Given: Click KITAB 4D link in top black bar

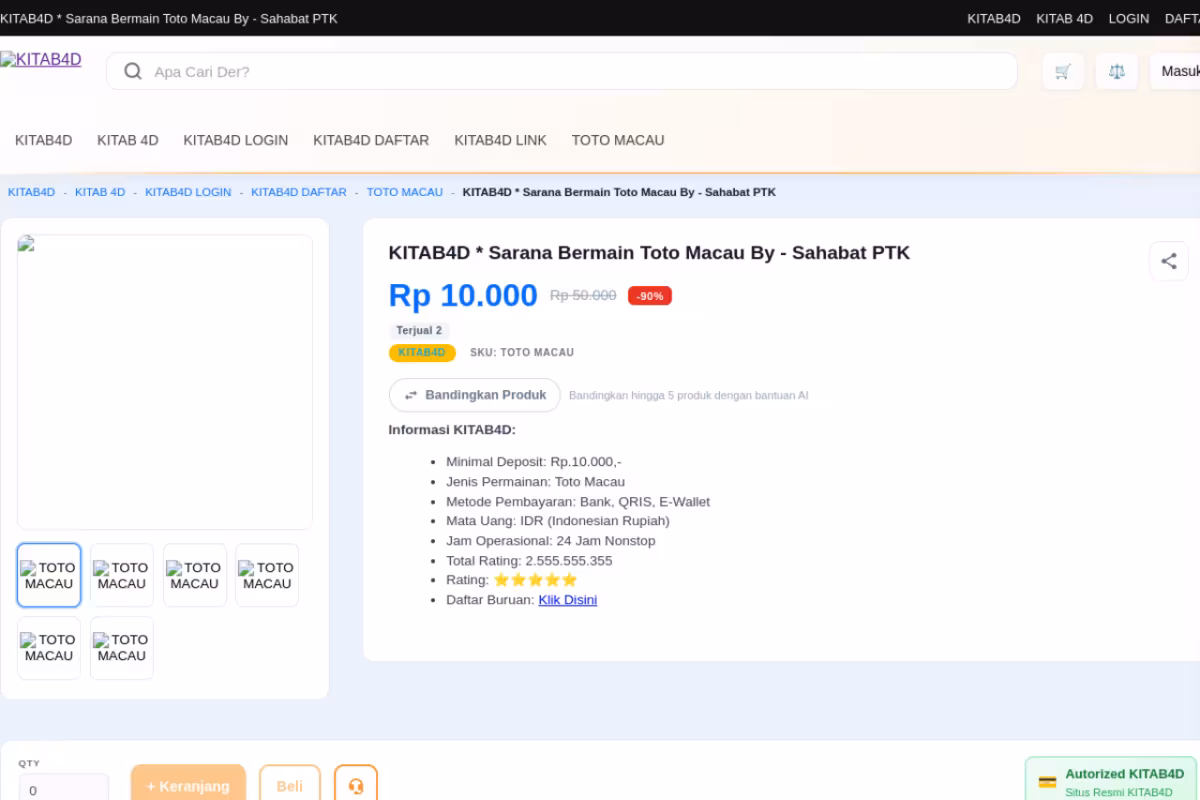Looking at the screenshot, I should (1065, 18).
